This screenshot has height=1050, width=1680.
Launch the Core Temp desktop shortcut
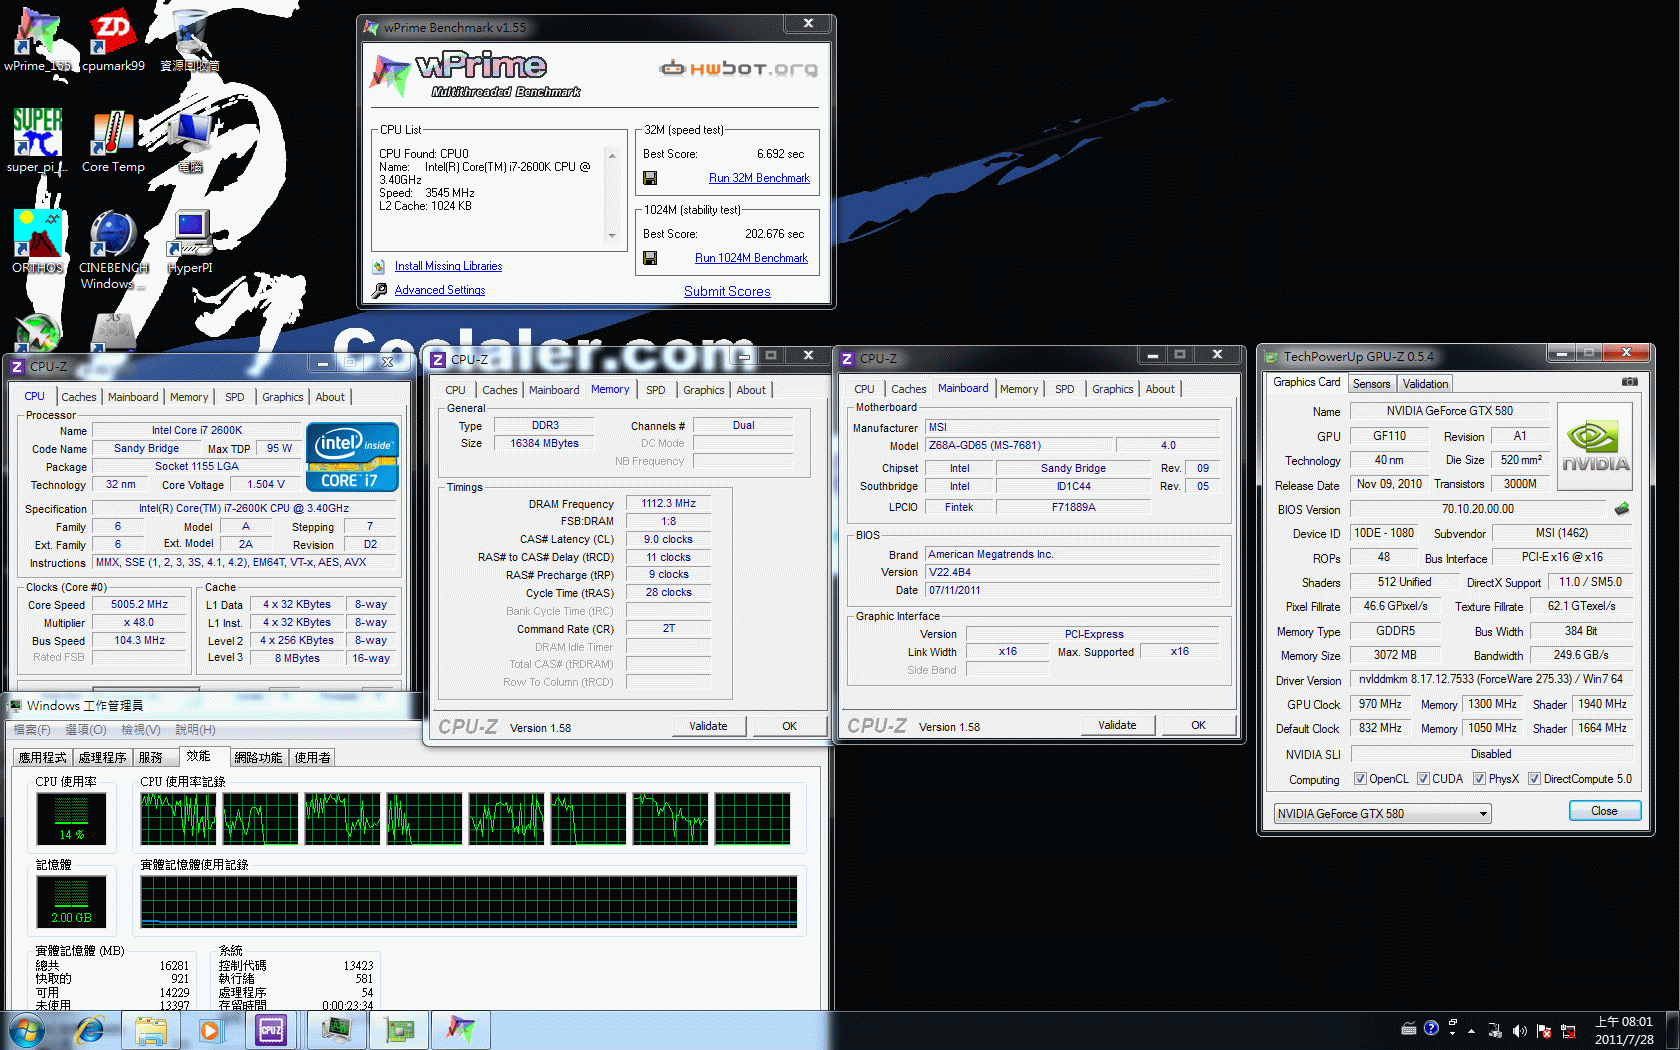pyautogui.click(x=113, y=141)
